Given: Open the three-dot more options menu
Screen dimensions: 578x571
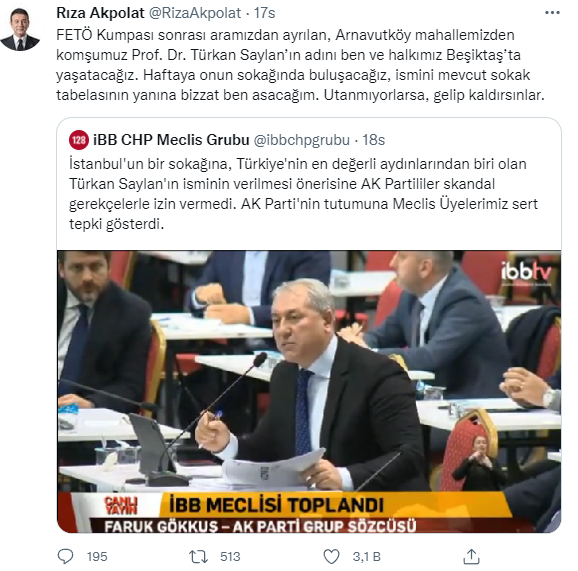Looking at the screenshot, I should tap(552, 13).
